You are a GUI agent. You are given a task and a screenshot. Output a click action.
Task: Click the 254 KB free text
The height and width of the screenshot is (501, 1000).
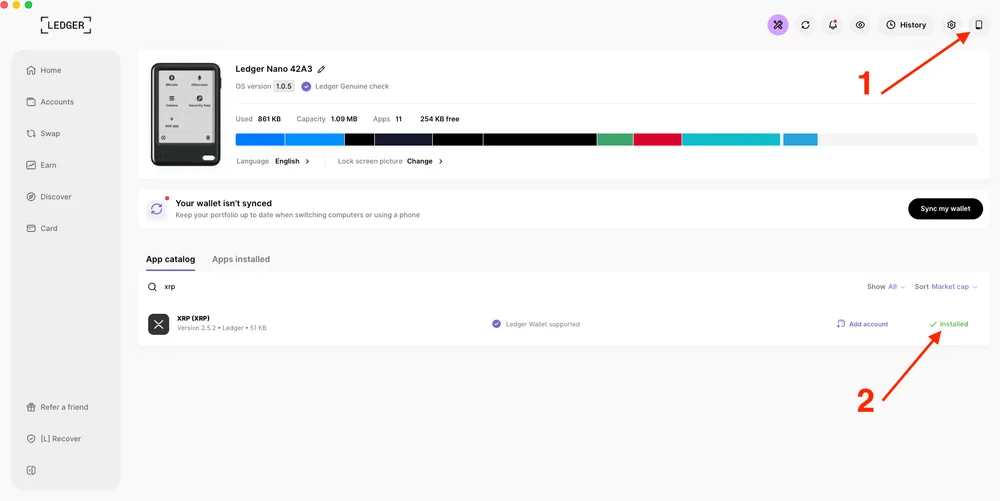(439, 119)
